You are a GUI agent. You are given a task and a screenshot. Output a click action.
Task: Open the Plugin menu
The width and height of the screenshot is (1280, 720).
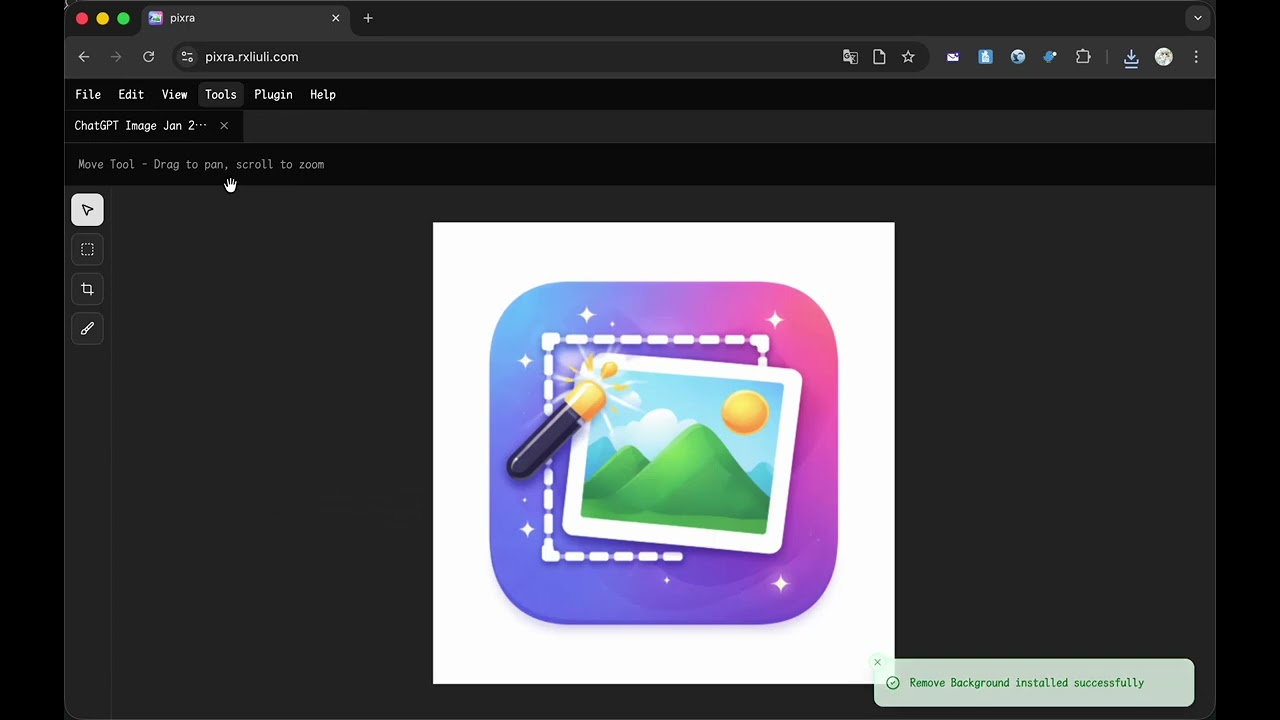click(273, 94)
